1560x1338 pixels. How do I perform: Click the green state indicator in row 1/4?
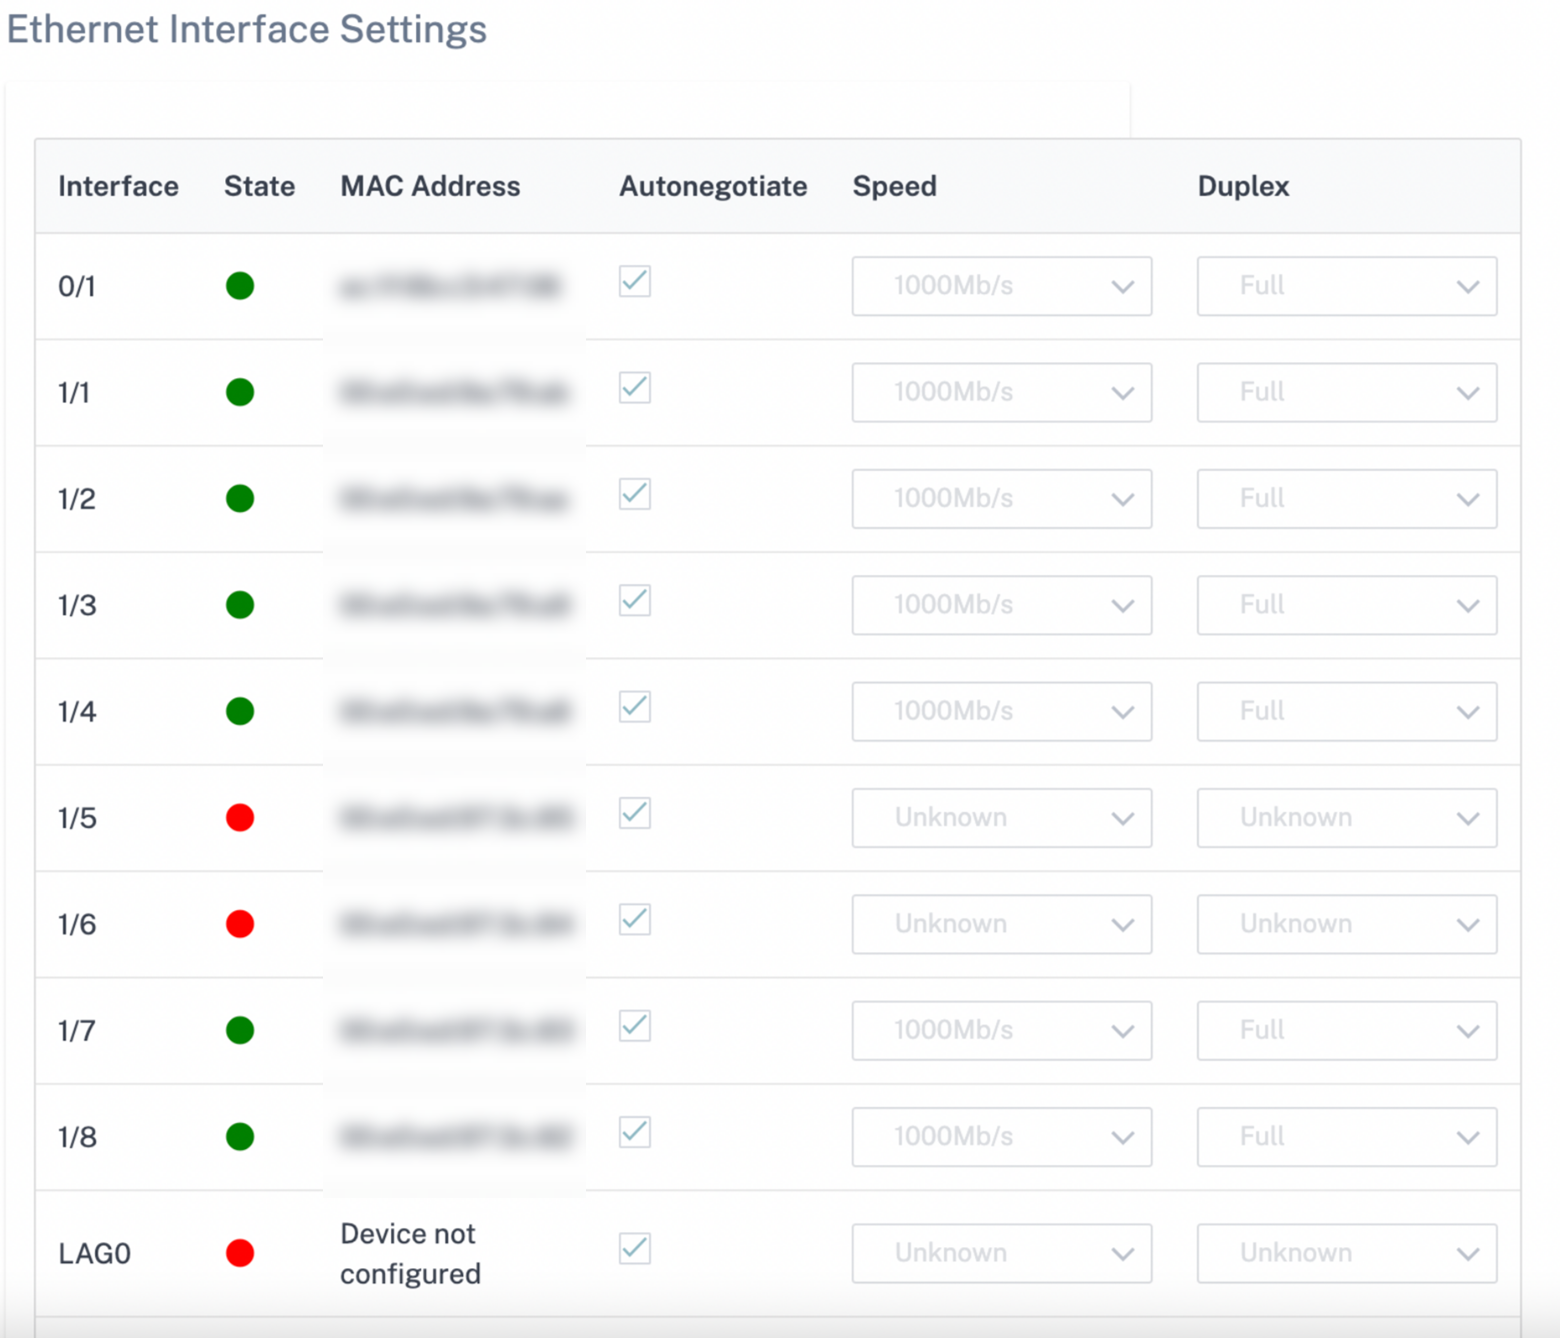(240, 711)
